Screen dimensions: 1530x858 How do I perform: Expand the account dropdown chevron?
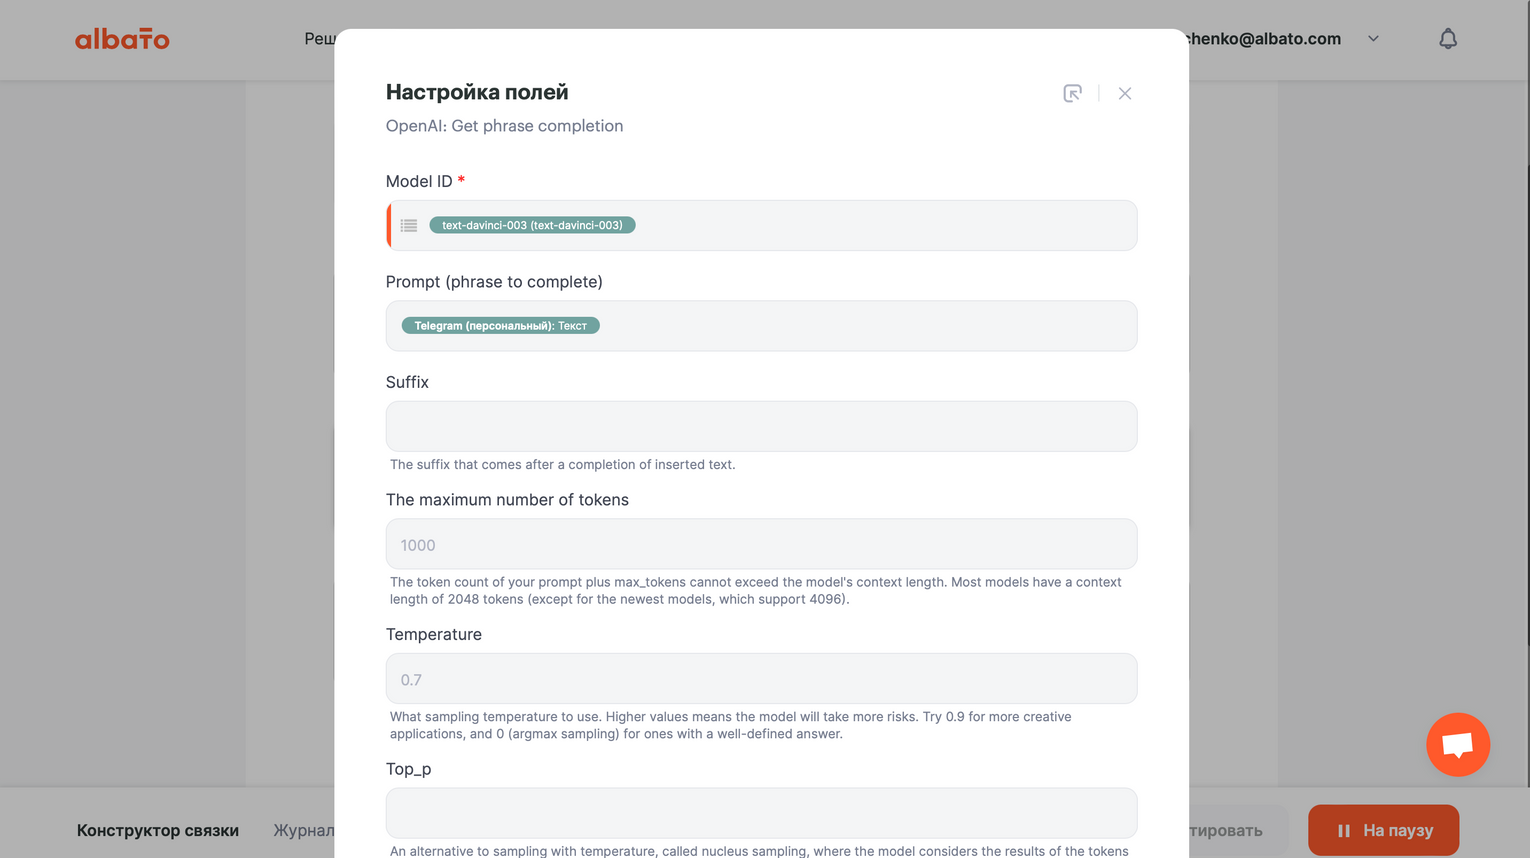pyautogui.click(x=1373, y=39)
